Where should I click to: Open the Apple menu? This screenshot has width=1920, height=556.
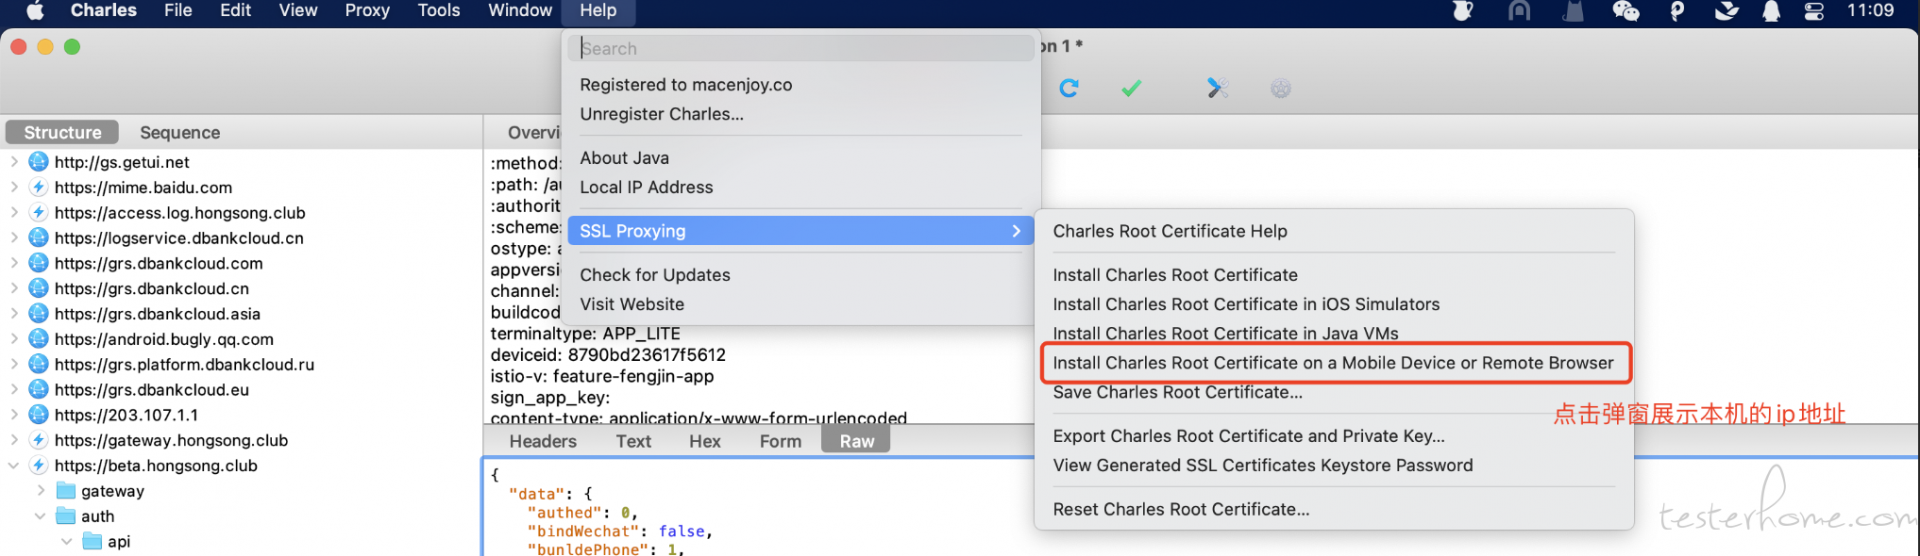click(x=35, y=11)
